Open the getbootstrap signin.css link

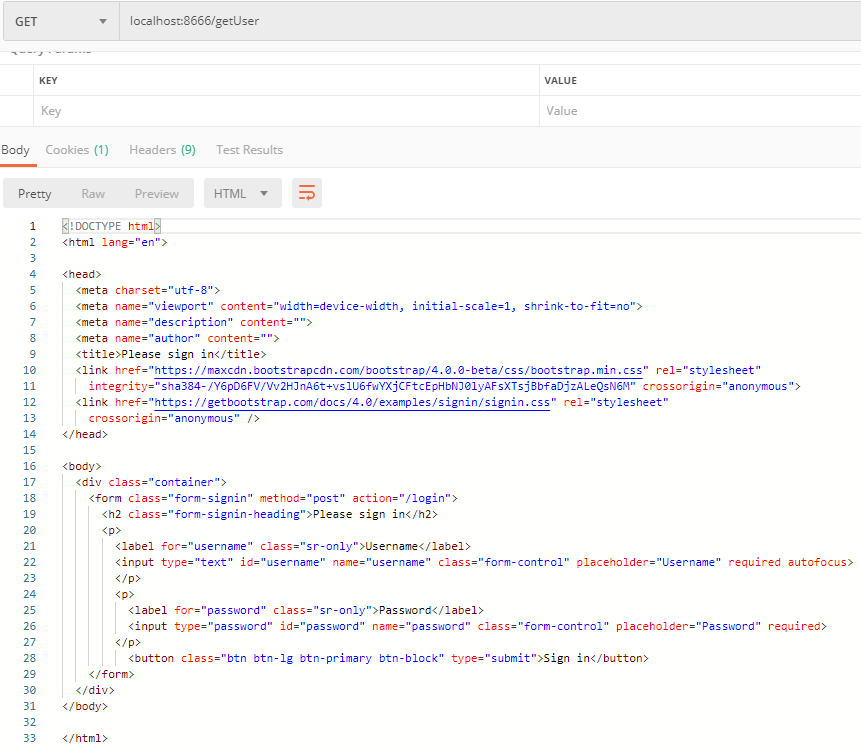pyautogui.click(x=352, y=402)
